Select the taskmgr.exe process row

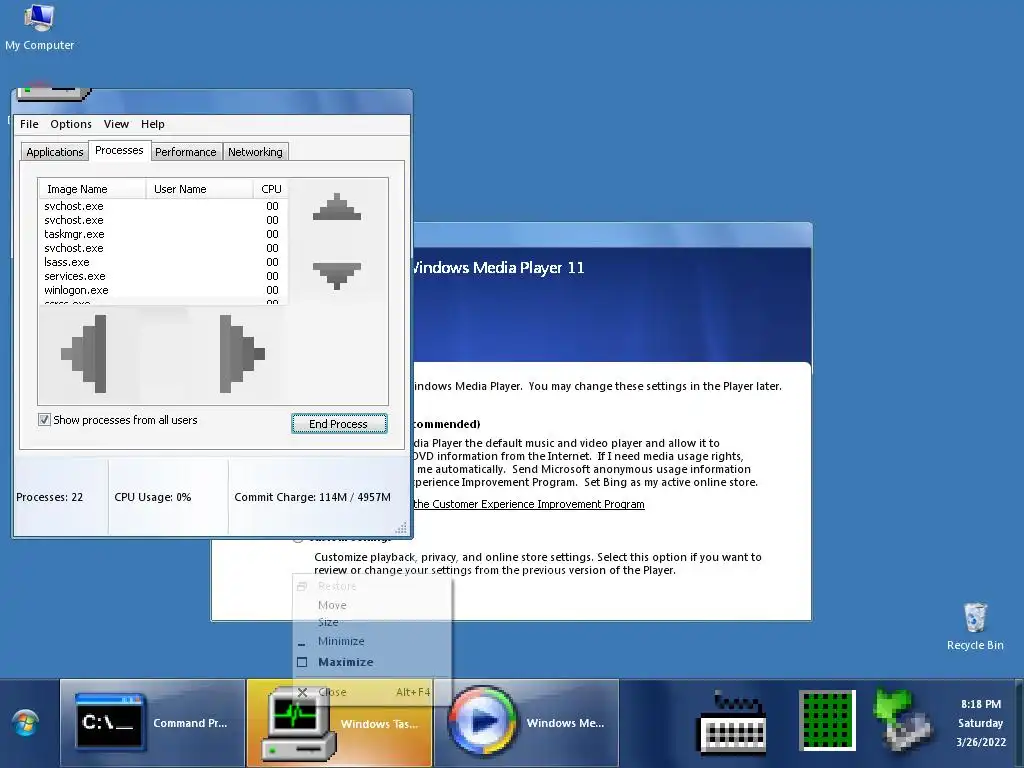163,234
